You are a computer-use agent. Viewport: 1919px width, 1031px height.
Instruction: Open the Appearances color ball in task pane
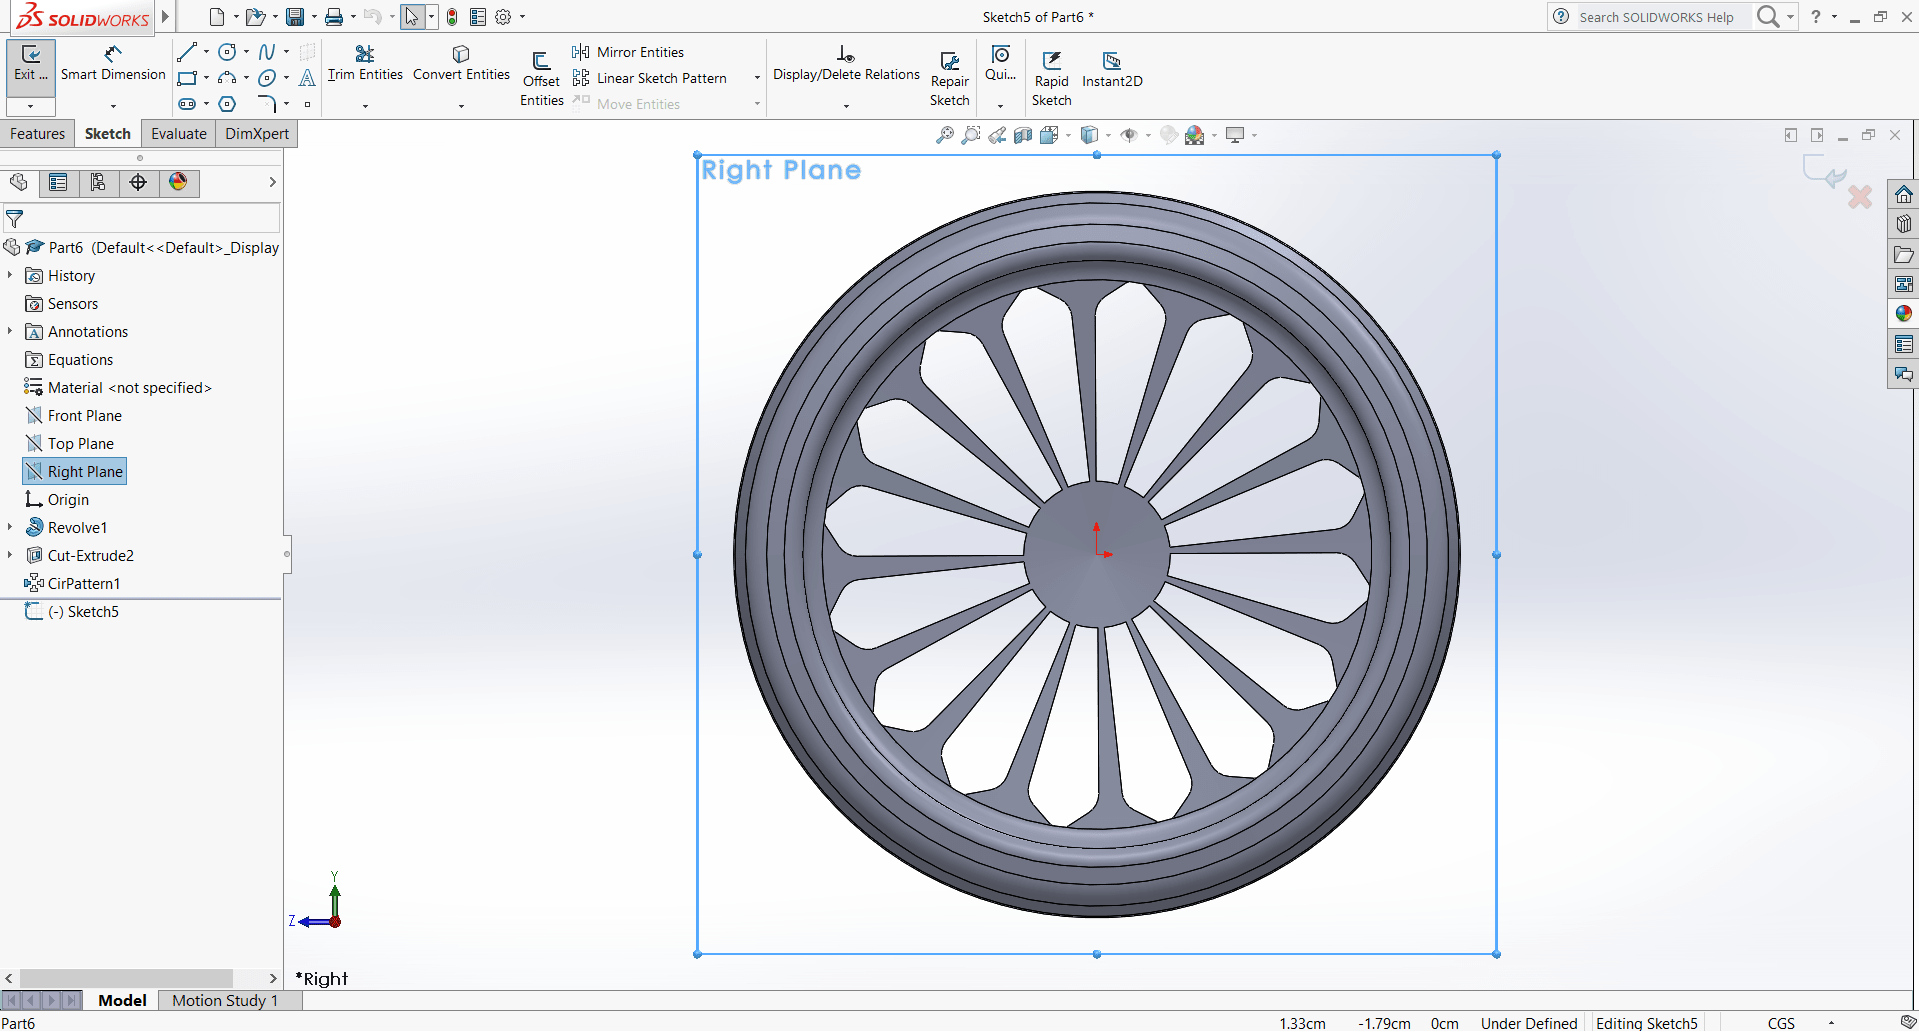[1903, 314]
